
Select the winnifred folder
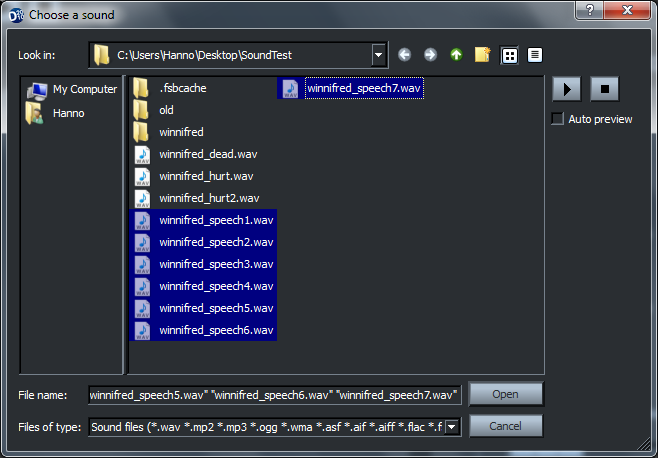tap(181, 132)
